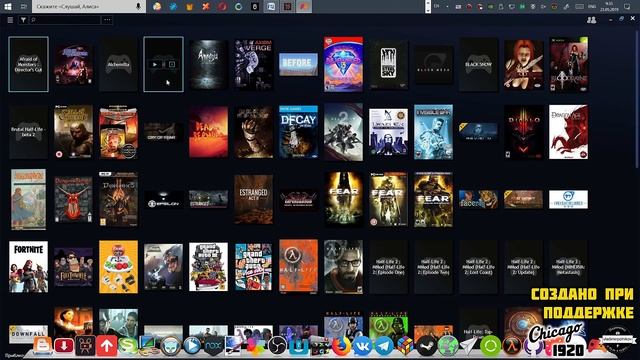Select the Black Snow tile
Viewport: 640px width, 360px height.
[x=478, y=64]
